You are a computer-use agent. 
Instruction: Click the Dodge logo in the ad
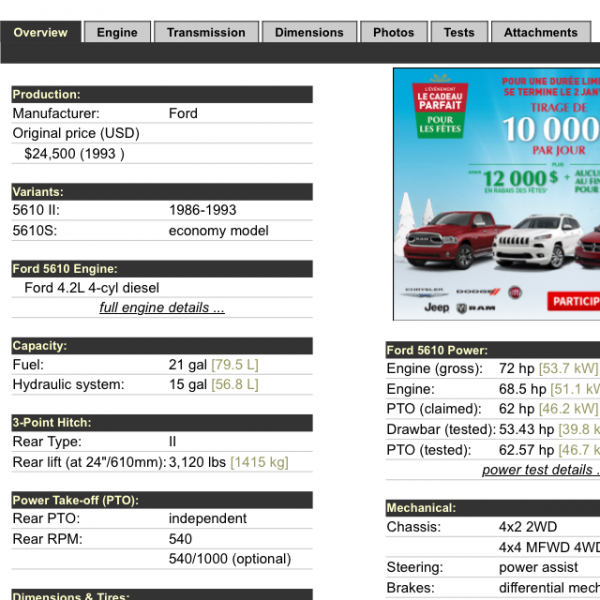pos(478,292)
